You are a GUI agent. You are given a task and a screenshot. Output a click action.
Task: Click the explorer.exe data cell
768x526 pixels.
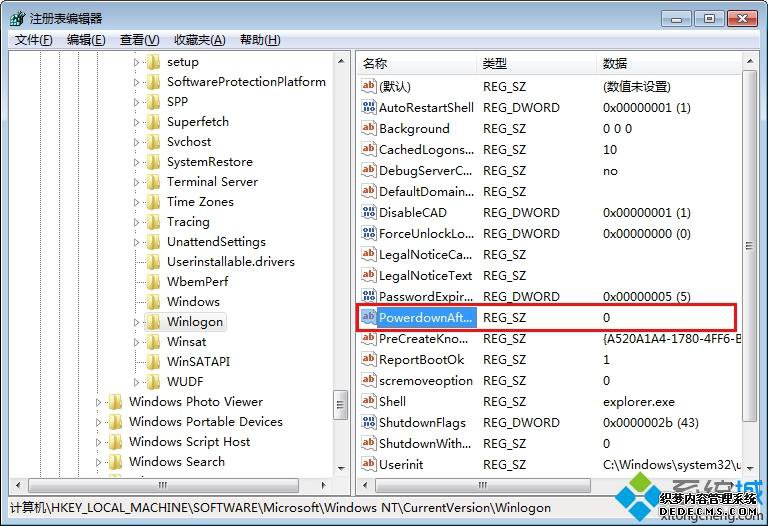(x=639, y=402)
